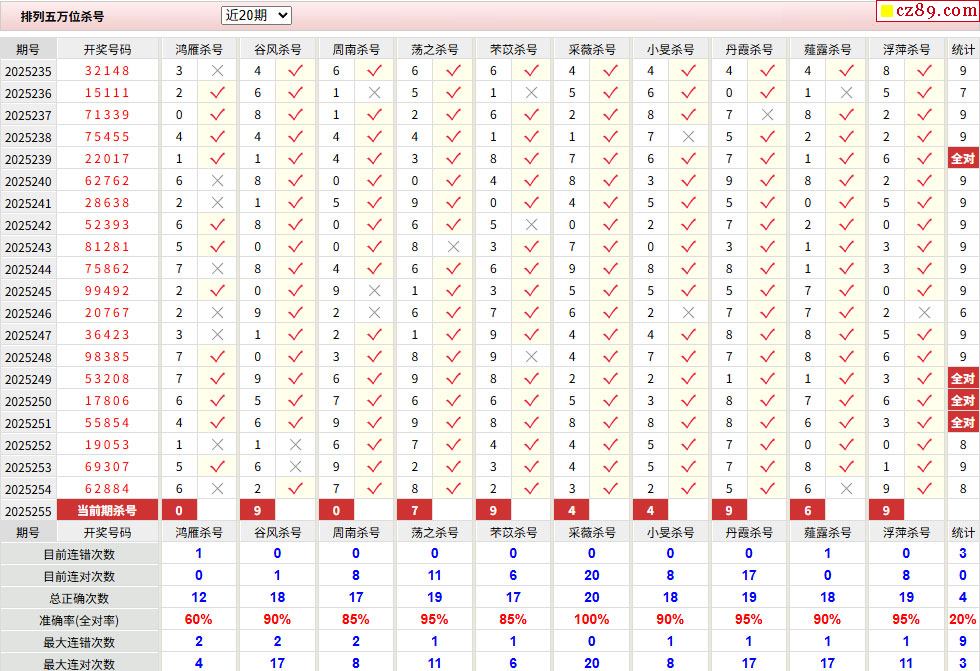The width and height of the screenshot is (980, 671).
Task: Click the X mark for 鸿雁杀号 in row 2025235
Action: tap(217, 71)
